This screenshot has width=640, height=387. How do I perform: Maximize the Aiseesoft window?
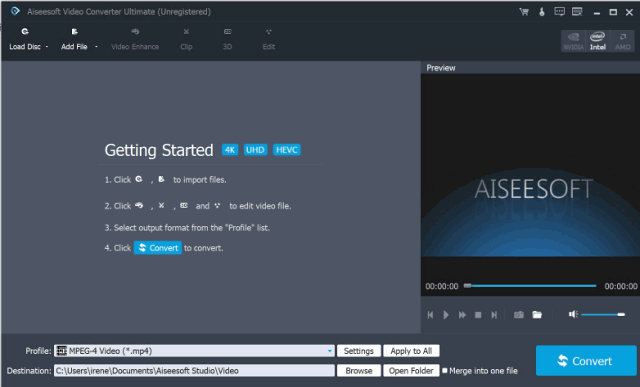613,12
